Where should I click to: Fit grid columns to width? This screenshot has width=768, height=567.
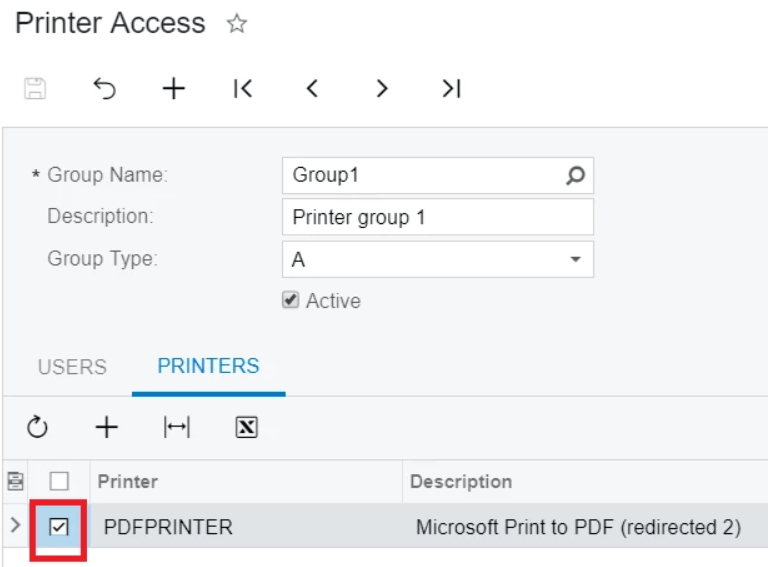pos(177,427)
